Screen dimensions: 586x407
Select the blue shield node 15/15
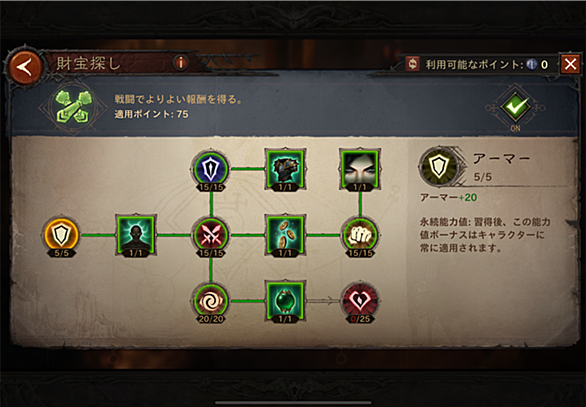click(x=211, y=169)
